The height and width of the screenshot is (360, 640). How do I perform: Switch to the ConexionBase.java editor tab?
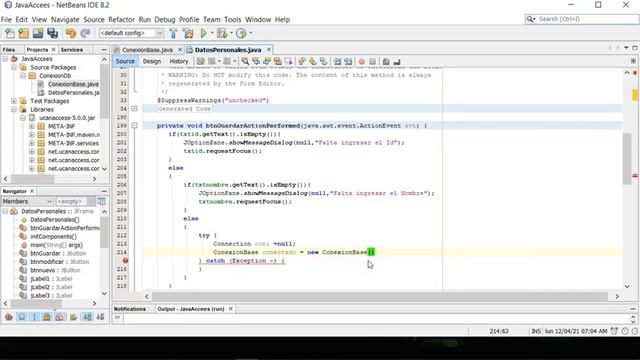[147, 50]
